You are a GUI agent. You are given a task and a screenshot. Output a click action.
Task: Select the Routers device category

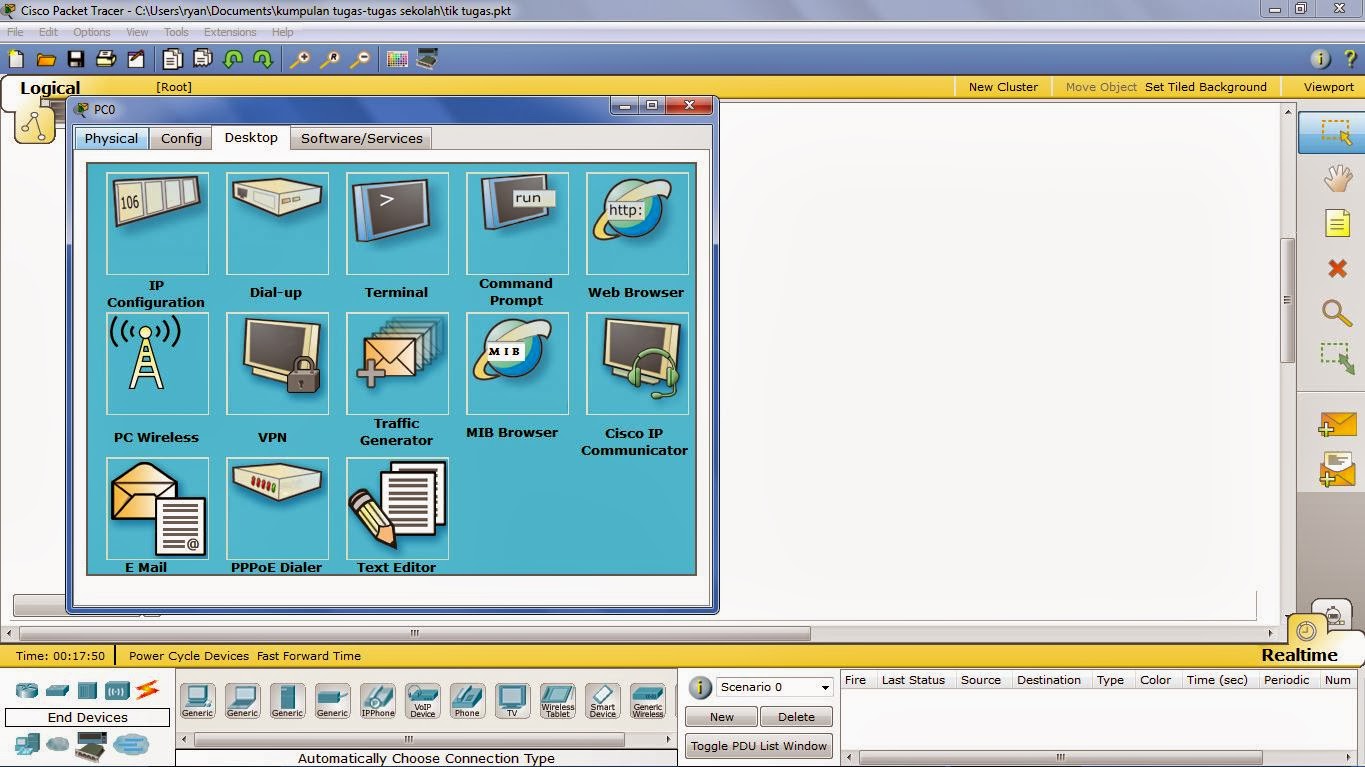pos(26,690)
